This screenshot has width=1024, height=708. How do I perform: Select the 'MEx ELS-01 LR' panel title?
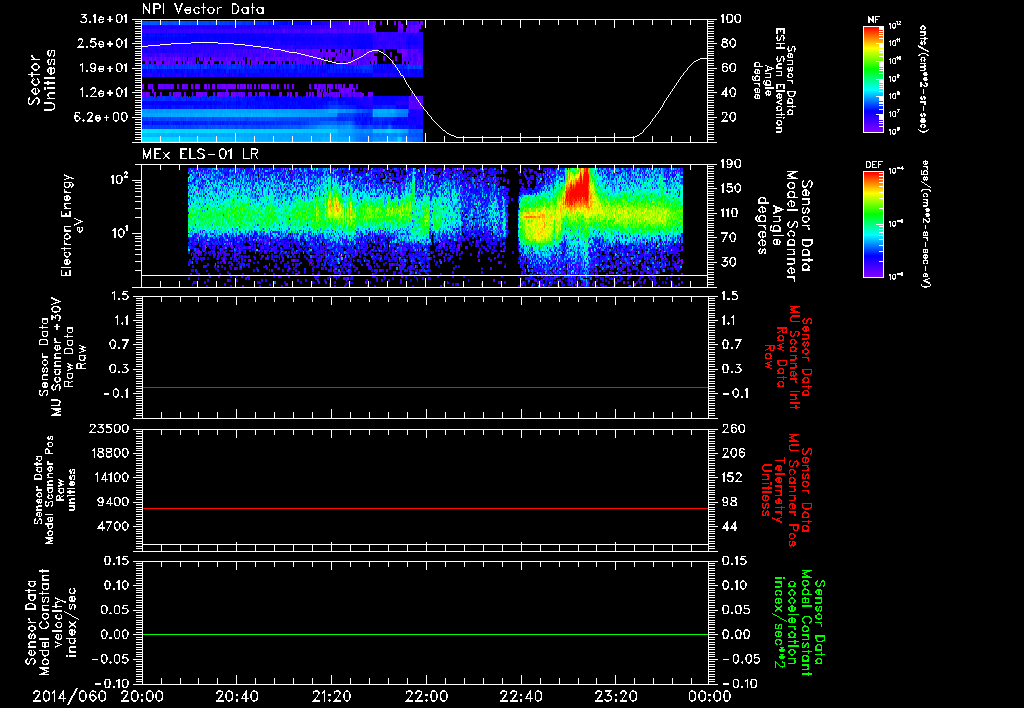pos(200,155)
